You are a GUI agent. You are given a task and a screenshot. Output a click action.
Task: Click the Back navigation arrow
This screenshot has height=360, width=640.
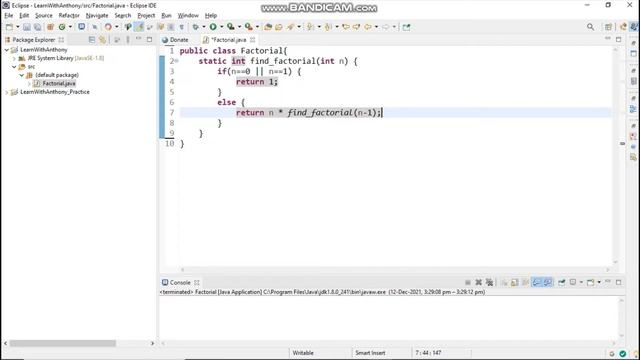pos(368,27)
